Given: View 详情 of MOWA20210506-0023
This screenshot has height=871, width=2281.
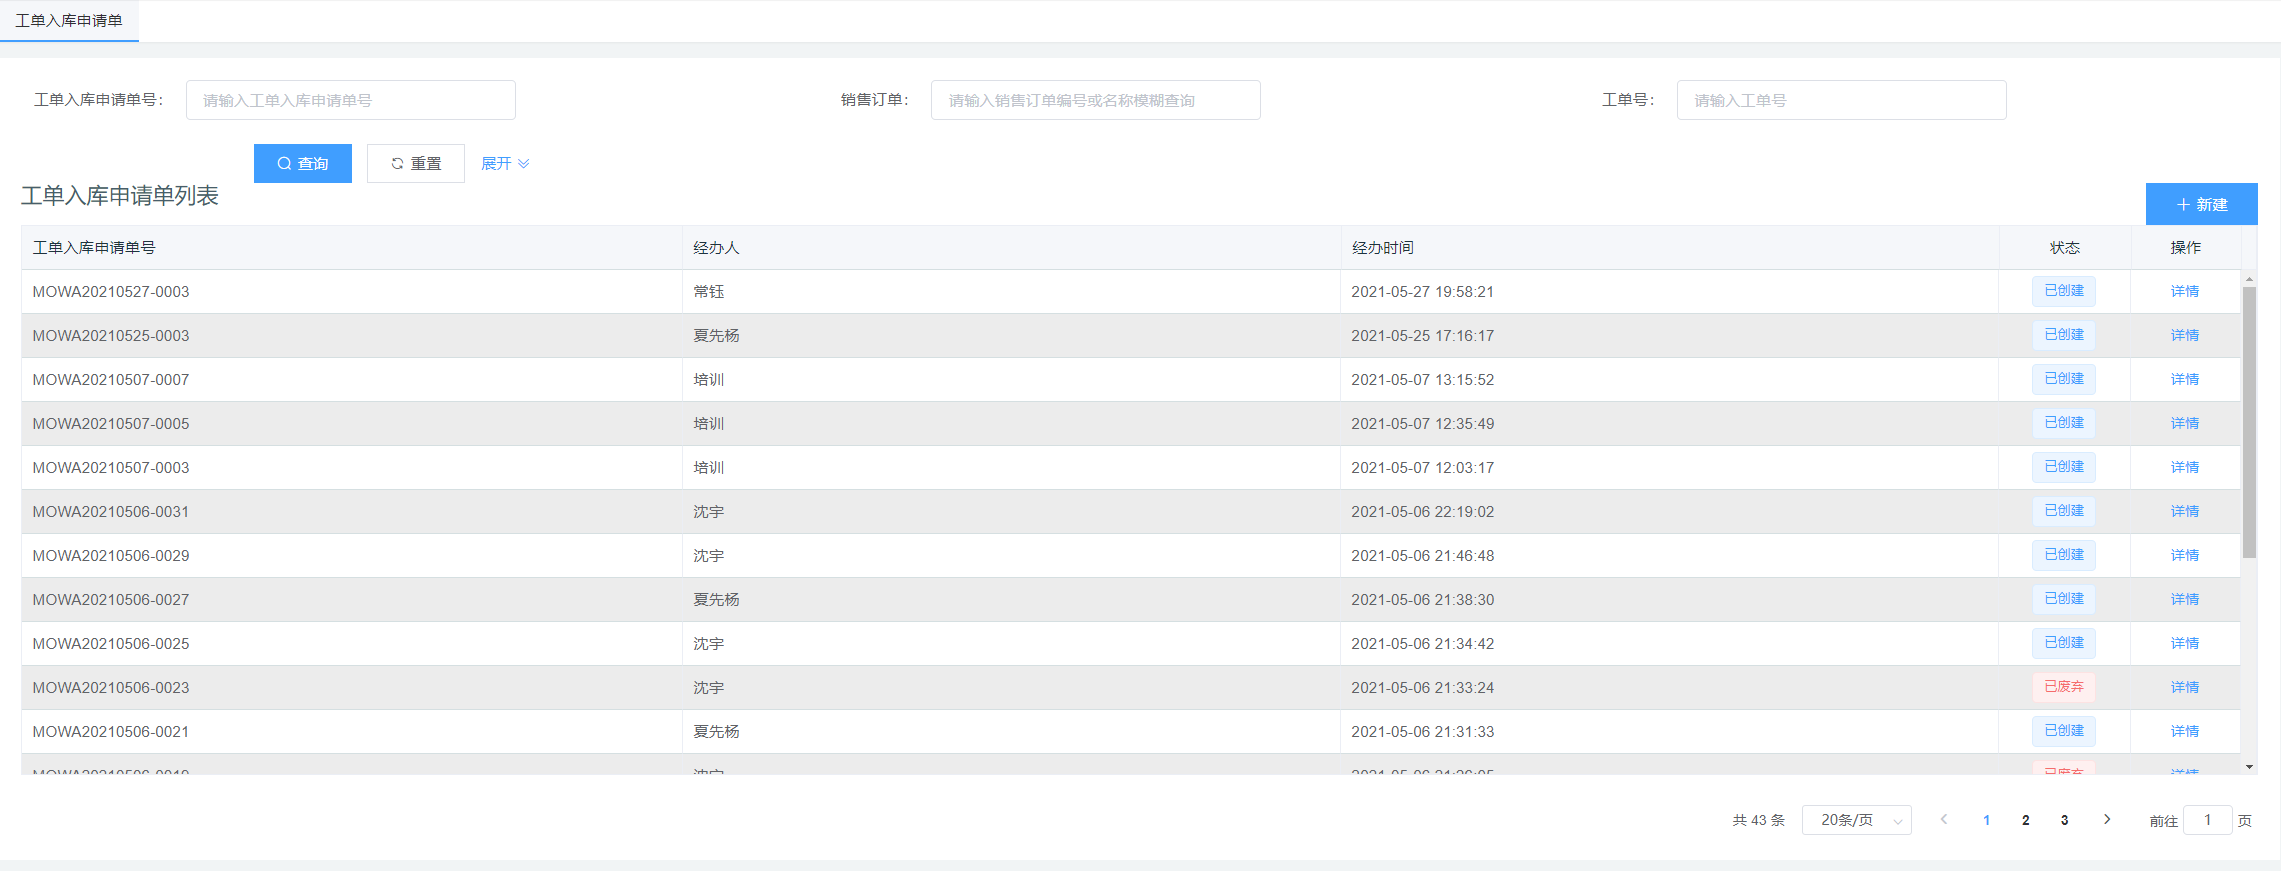Looking at the screenshot, I should click(2184, 687).
